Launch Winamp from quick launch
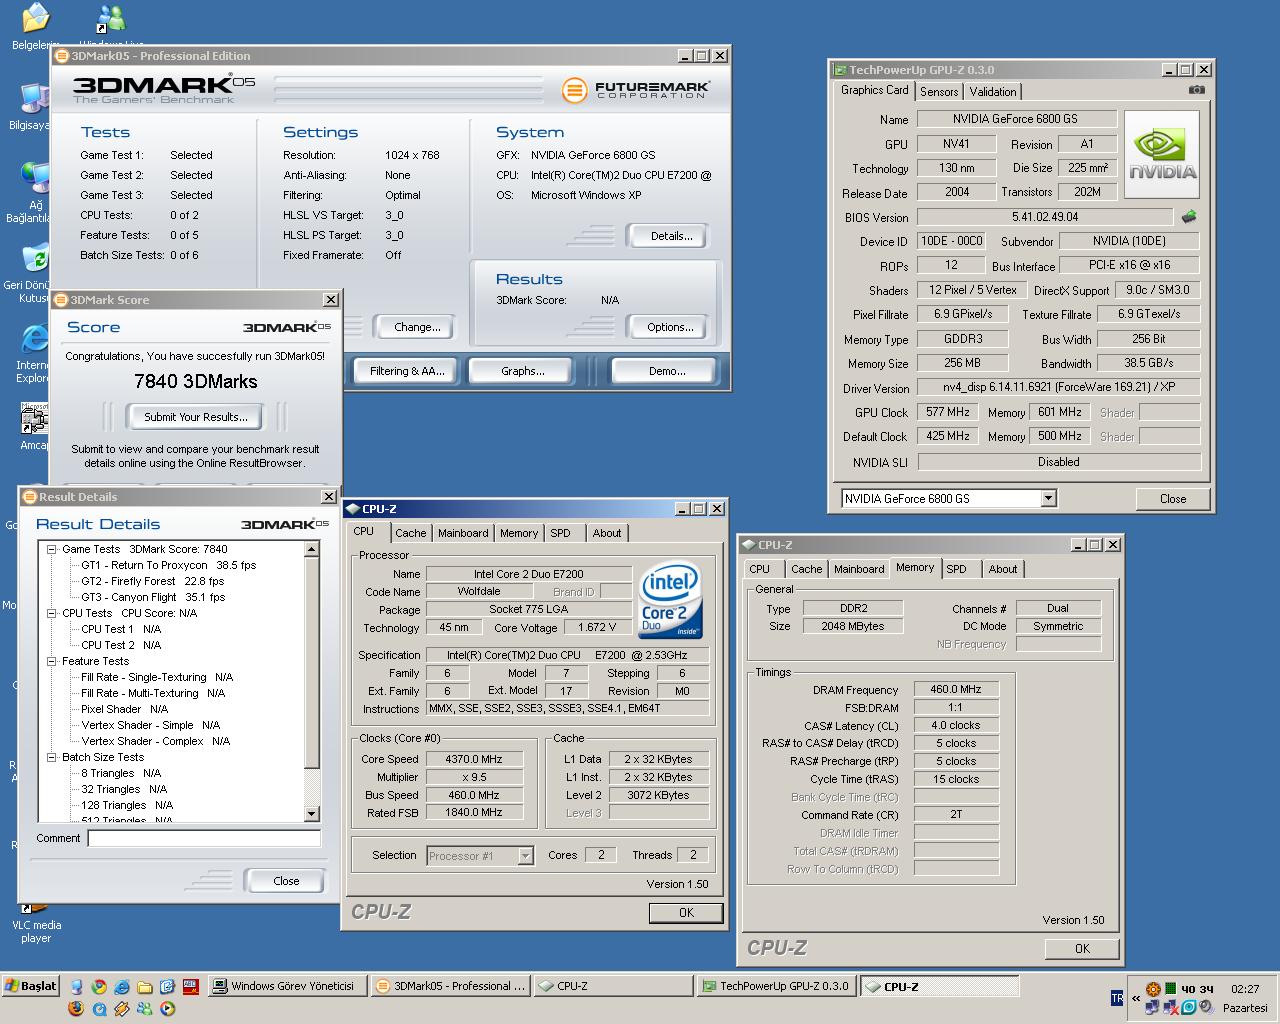 click(122, 1008)
